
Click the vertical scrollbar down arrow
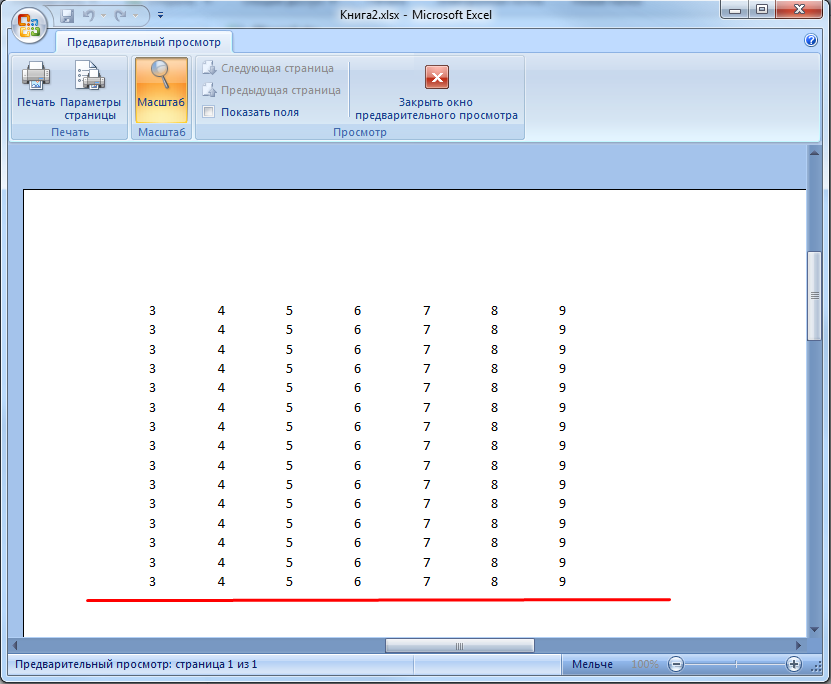(x=814, y=630)
